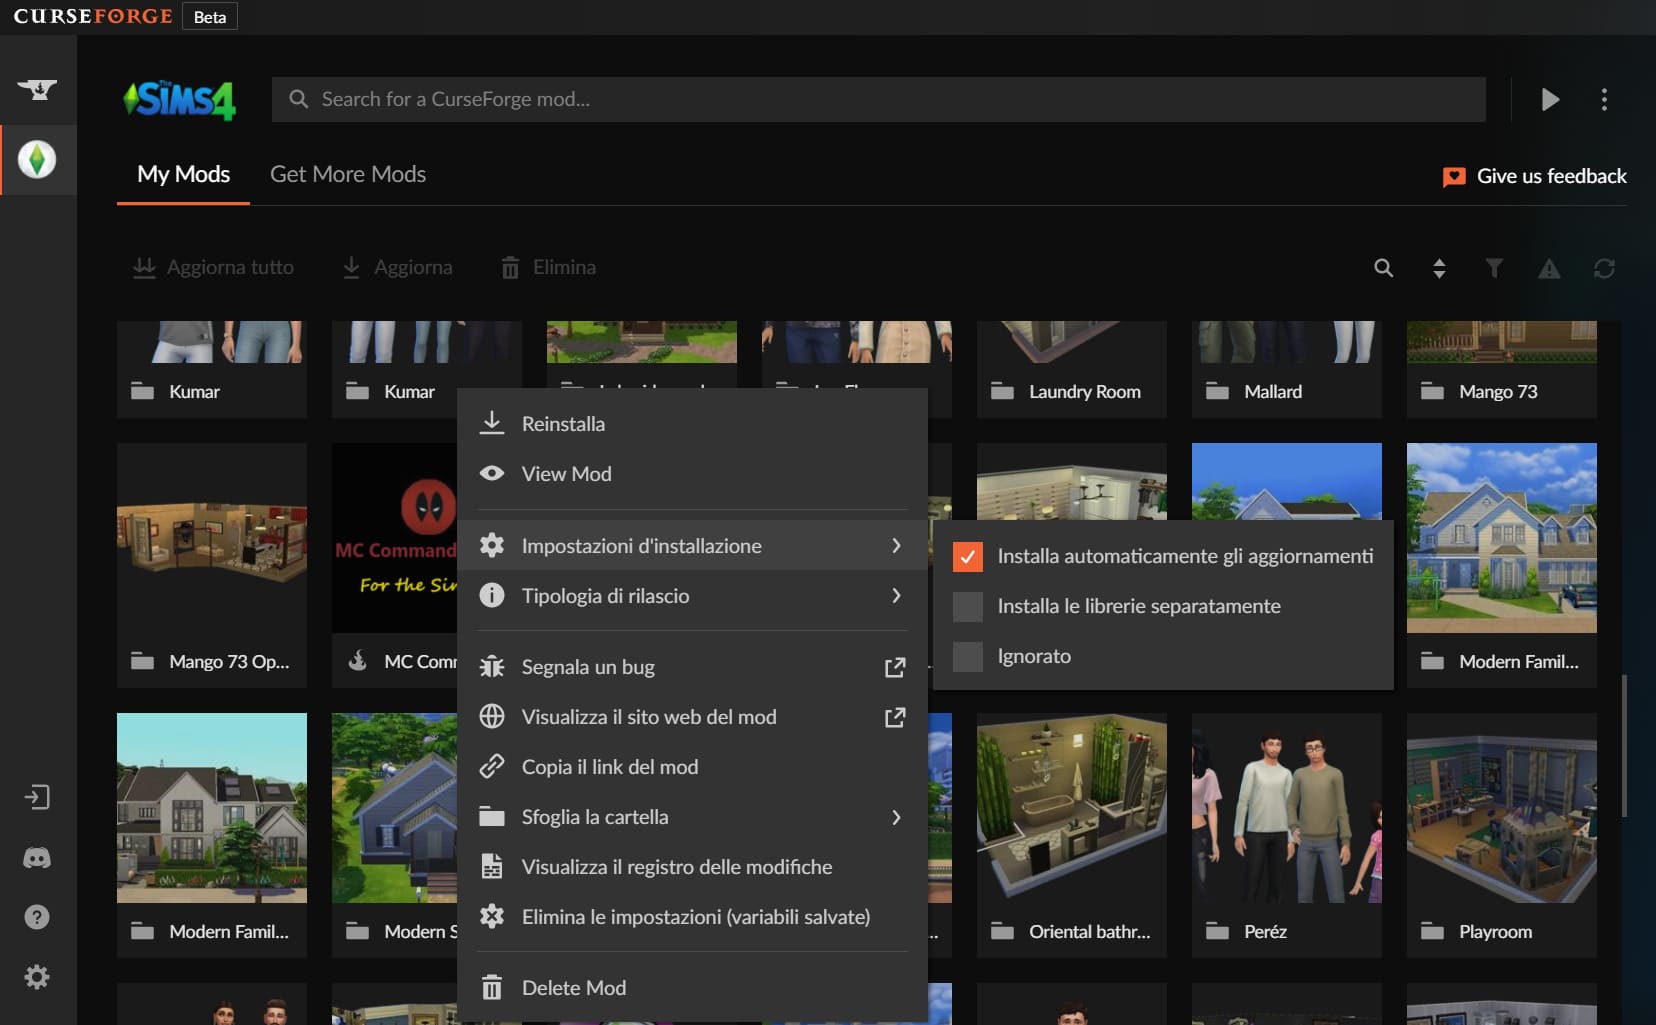Click Give us feedback link
Viewport: 1656px width, 1025px height.
pos(1535,177)
